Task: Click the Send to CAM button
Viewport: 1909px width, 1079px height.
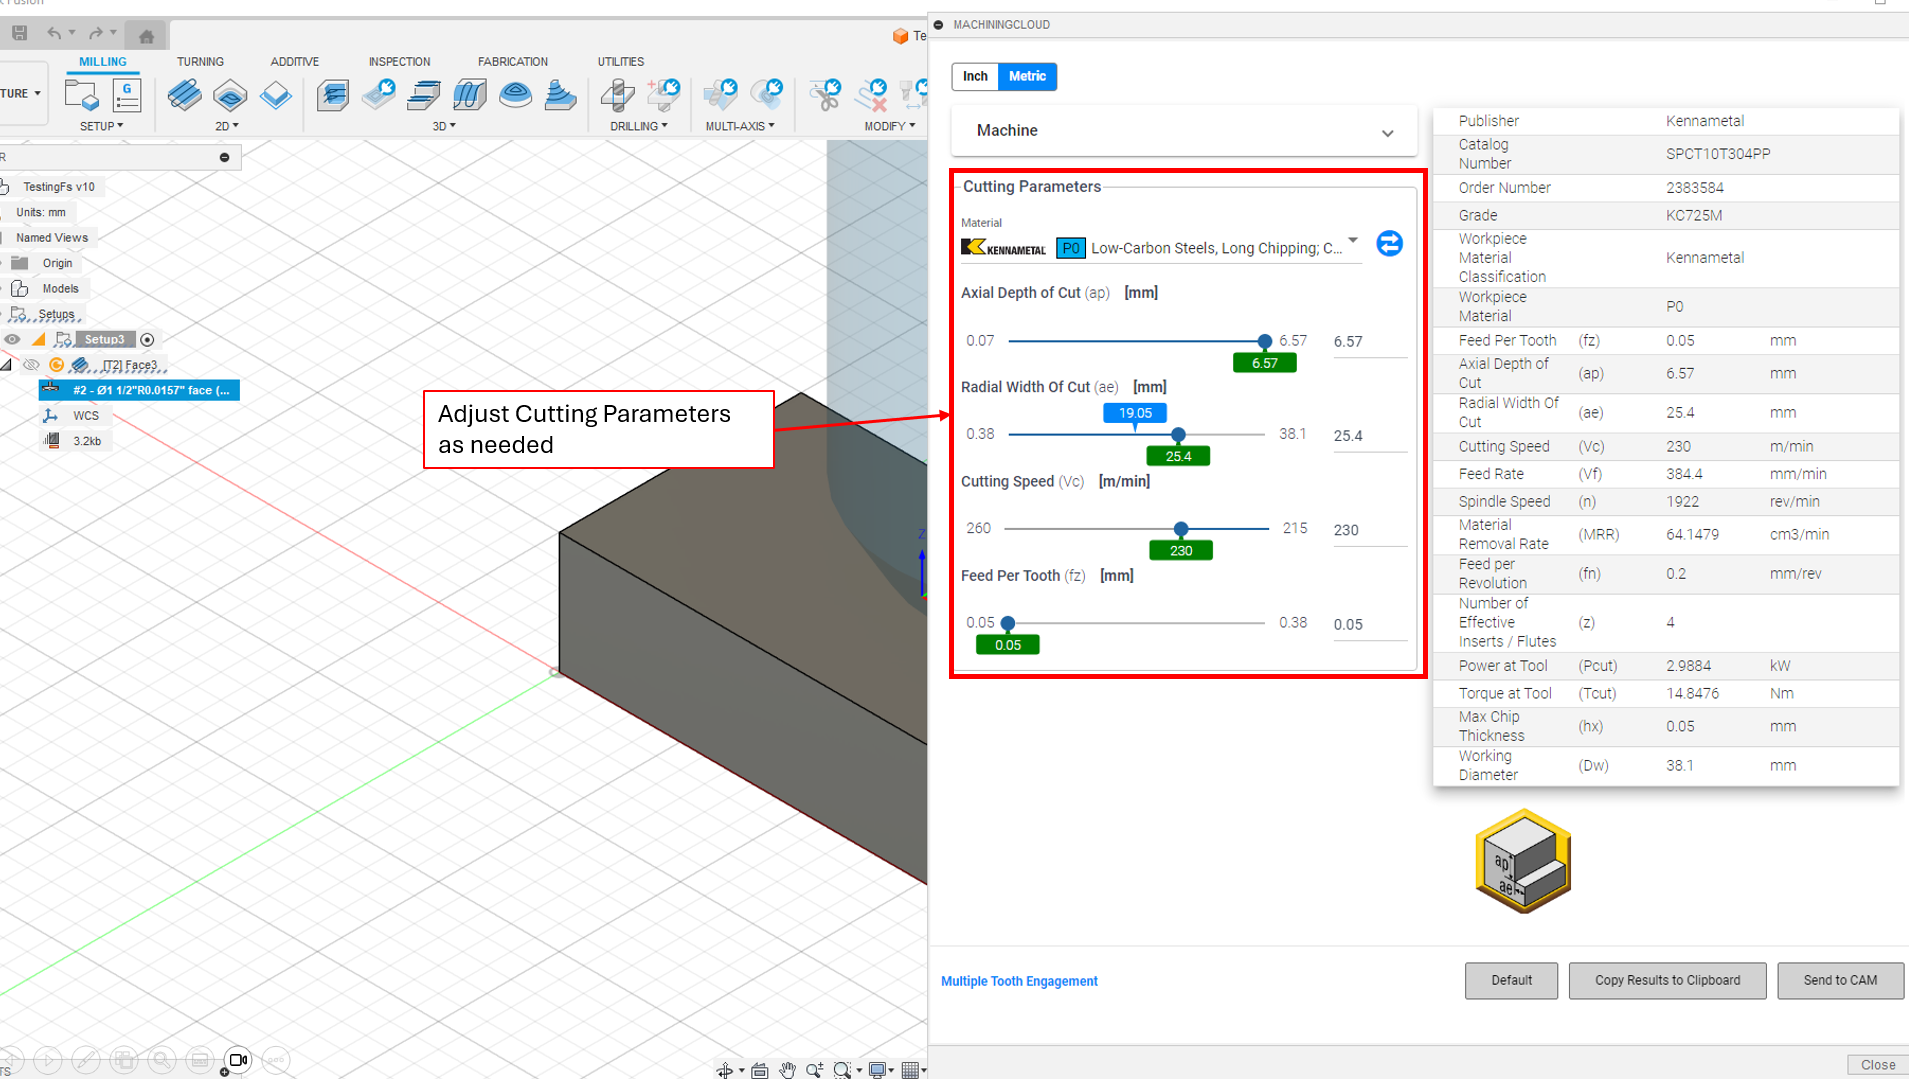Action: (x=1840, y=981)
